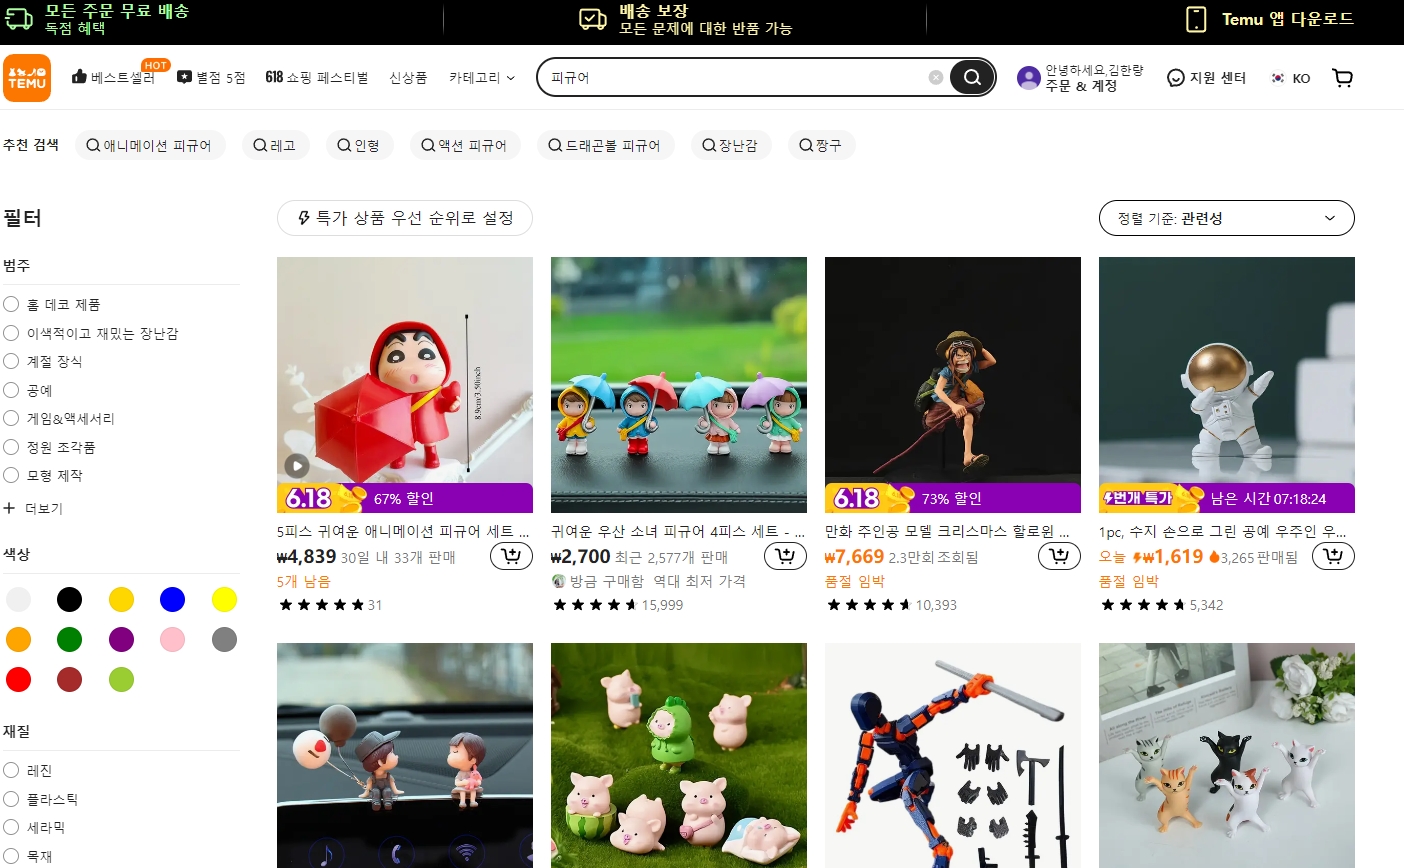The width and height of the screenshot is (1404, 868).
Task: Click the support center headset icon
Action: click(x=1176, y=78)
